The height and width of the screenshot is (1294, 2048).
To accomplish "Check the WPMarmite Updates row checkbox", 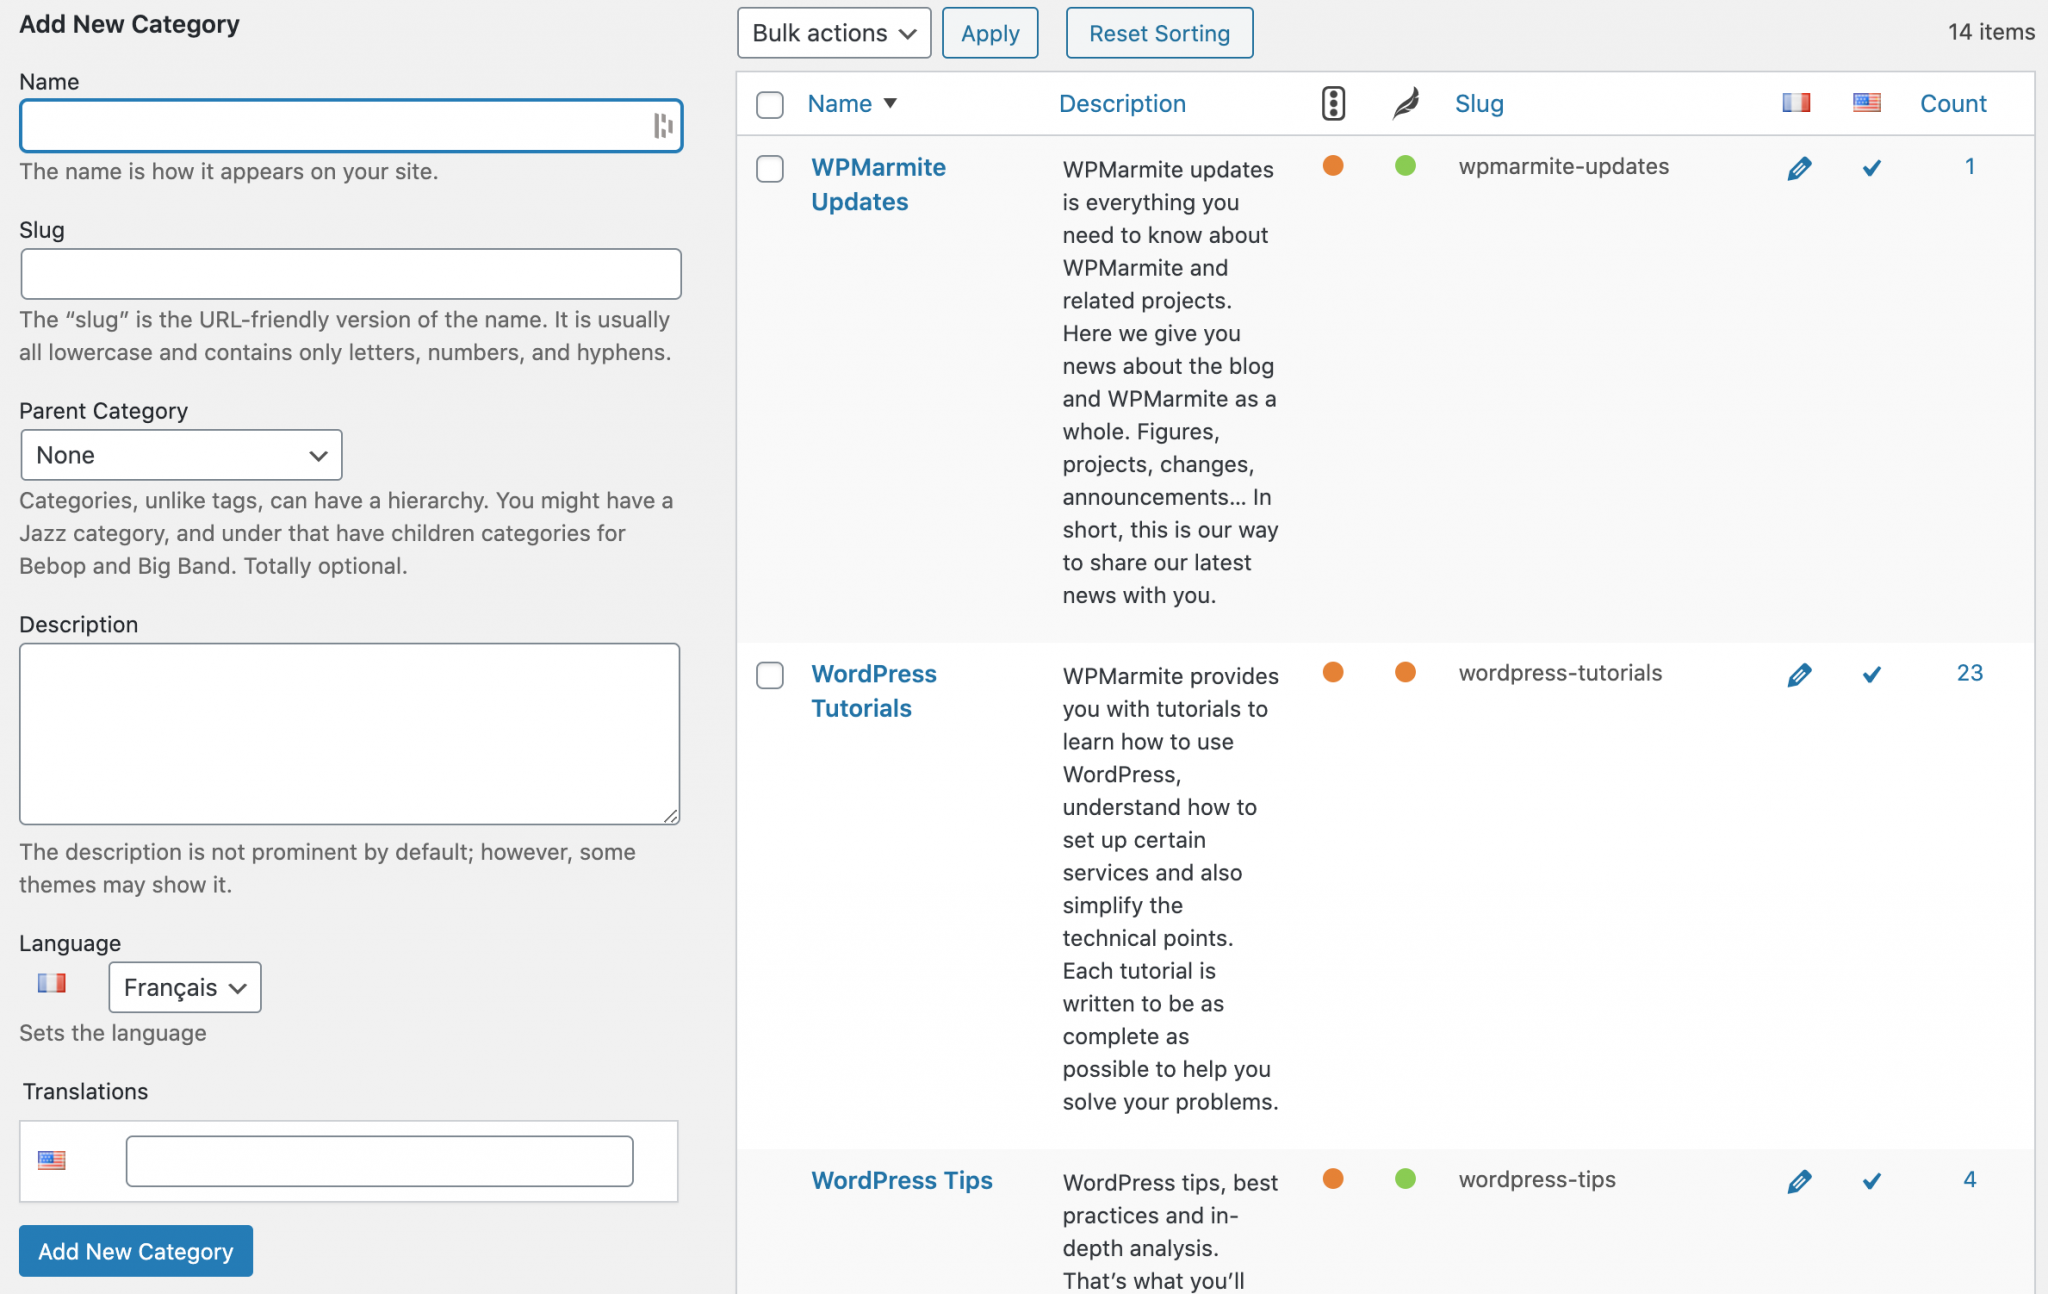I will coord(769,169).
